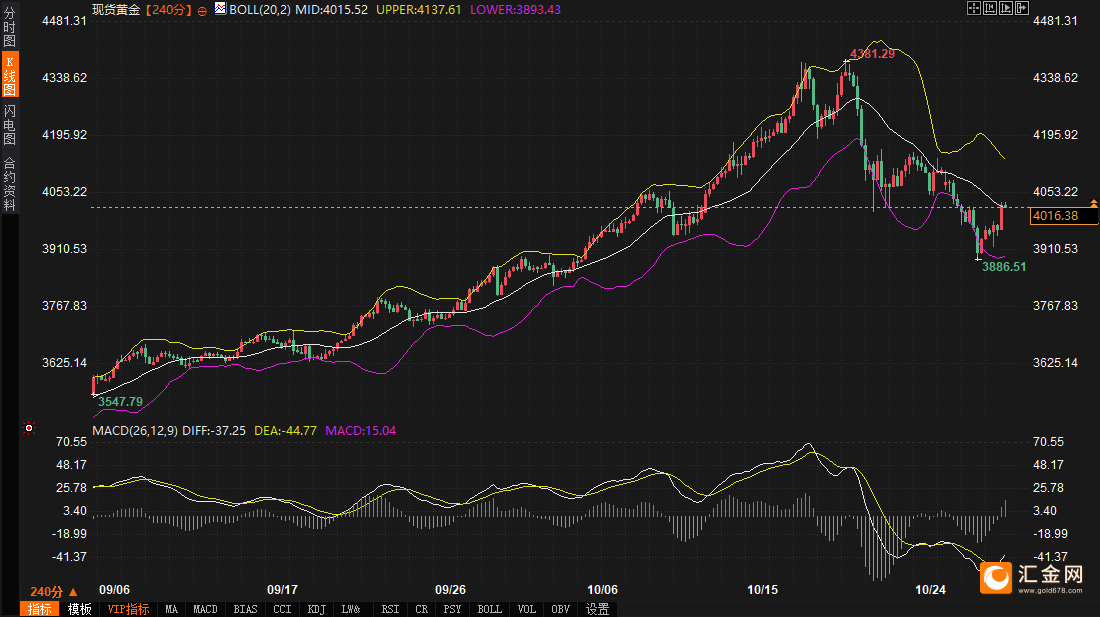Screen dimensions: 1100x617
Task: Click the MID:4015.52 value
Action: coord(331,10)
